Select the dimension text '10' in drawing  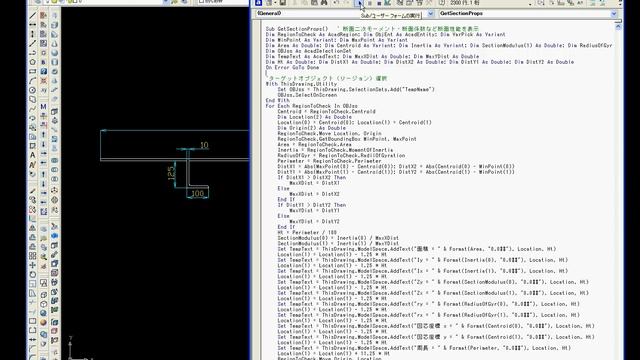(x=204, y=145)
